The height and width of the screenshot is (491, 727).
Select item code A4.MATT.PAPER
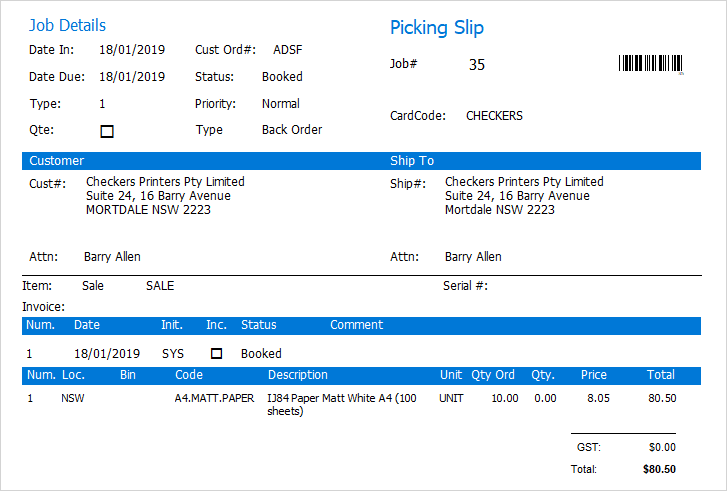(214, 398)
